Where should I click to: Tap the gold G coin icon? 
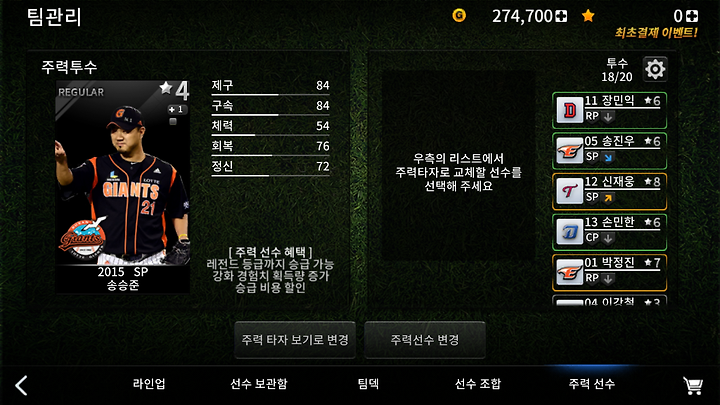tap(459, 16)
